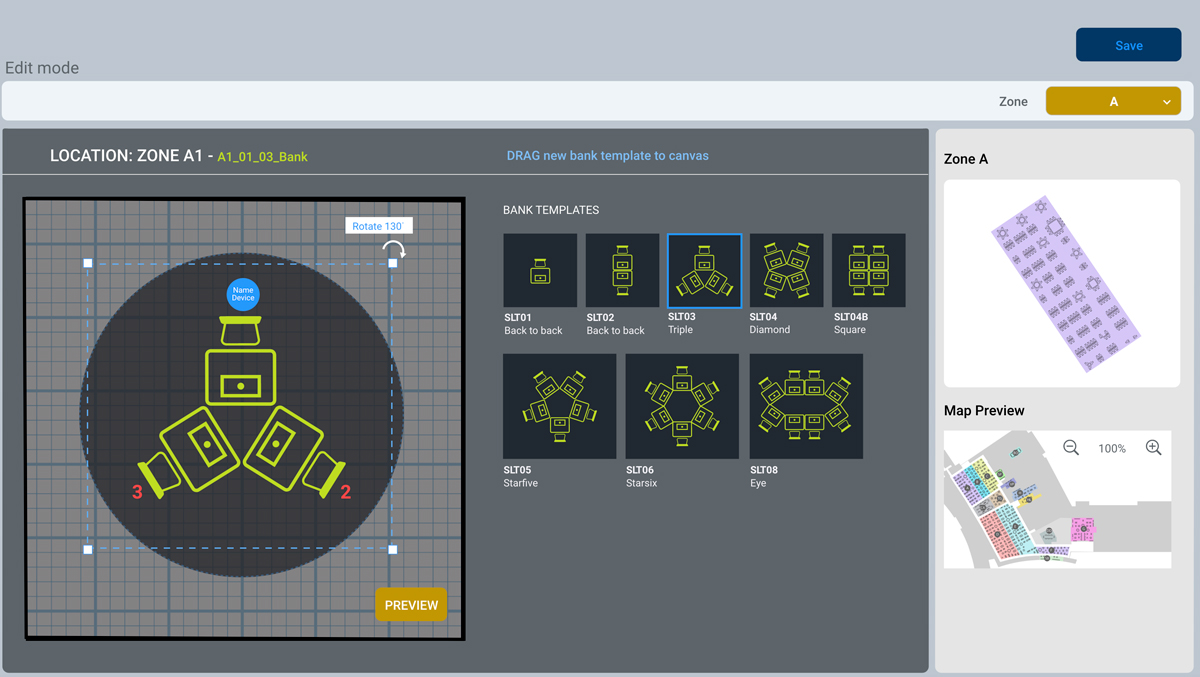The image size is (1200, 677).
Task: Select the SLT03 Triple template
Action: [703, 270]
